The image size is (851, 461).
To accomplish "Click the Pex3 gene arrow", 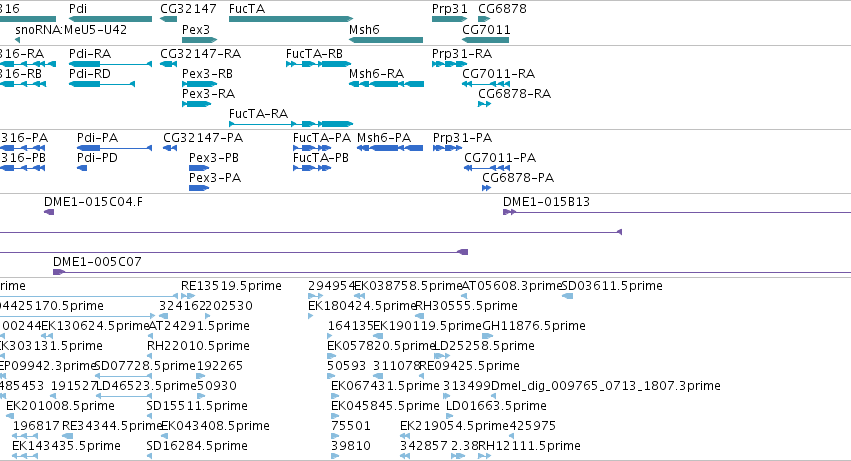I will pos(200,40).
